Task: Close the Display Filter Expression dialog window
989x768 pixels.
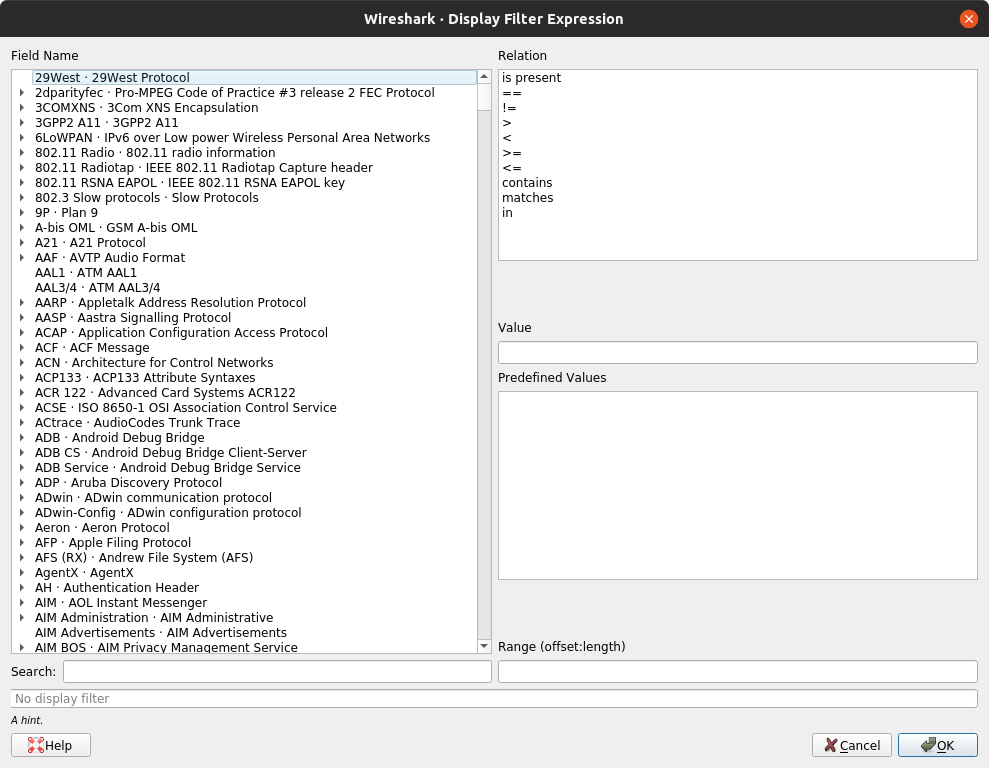Action: point(968,18)
